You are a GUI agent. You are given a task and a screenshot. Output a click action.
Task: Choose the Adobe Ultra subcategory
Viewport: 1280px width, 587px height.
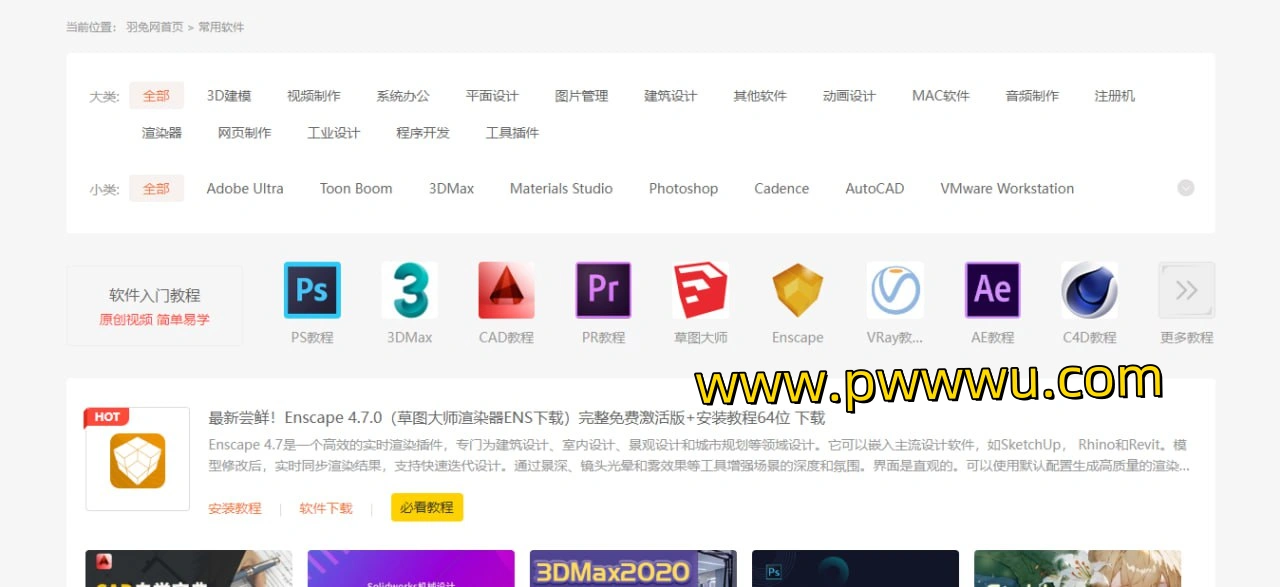245,188
